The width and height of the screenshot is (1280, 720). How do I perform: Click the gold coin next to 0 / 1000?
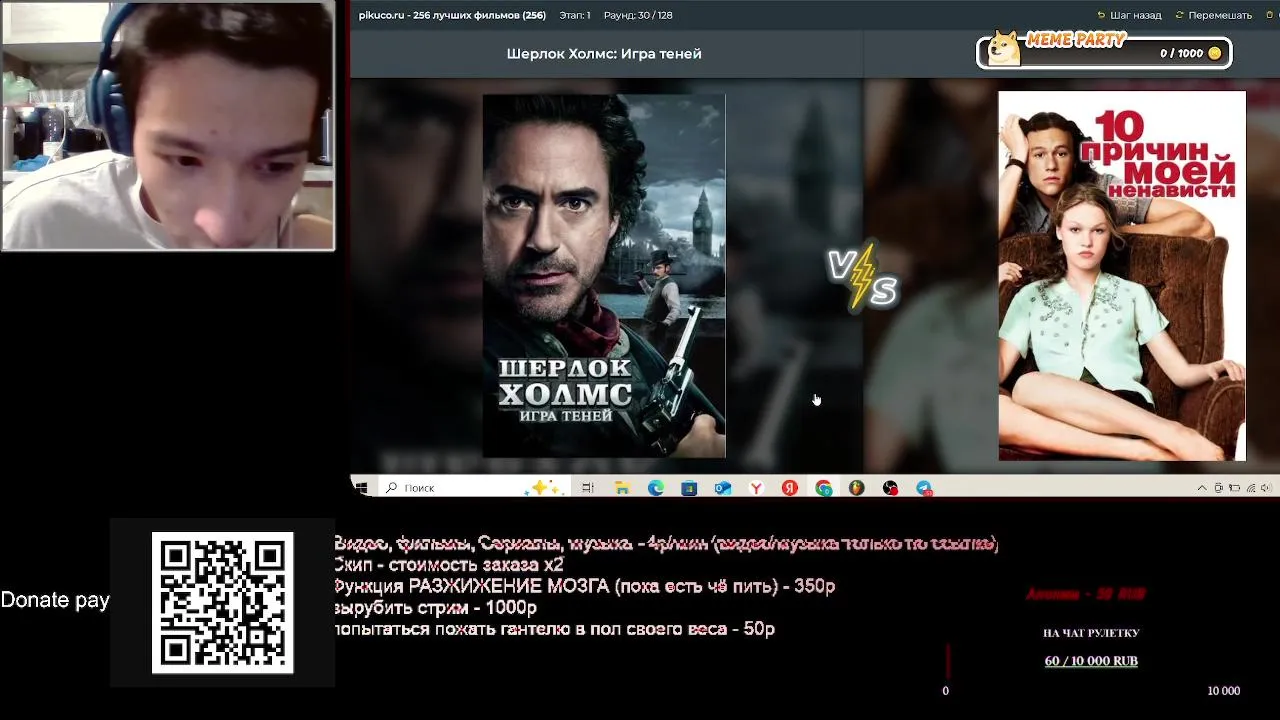point(1215,53)
